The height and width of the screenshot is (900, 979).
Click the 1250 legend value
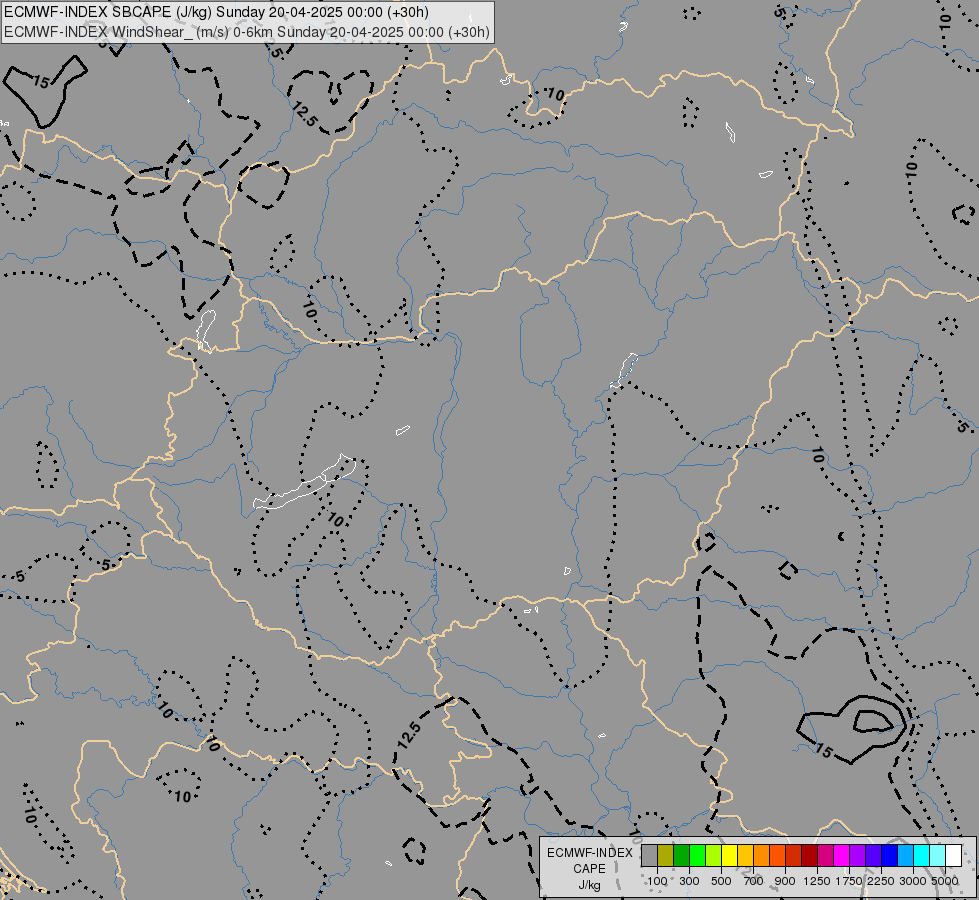(x=817, y=881)
